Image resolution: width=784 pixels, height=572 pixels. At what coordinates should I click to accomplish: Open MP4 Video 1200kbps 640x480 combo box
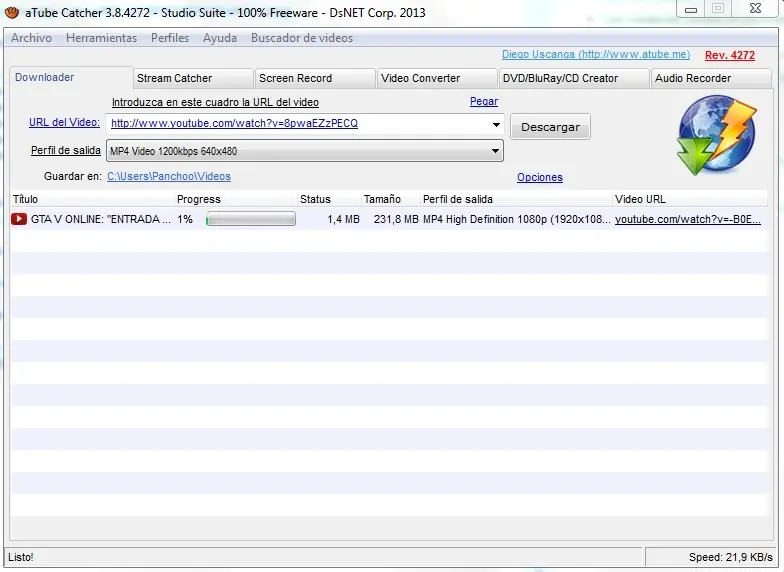point(305,151)
